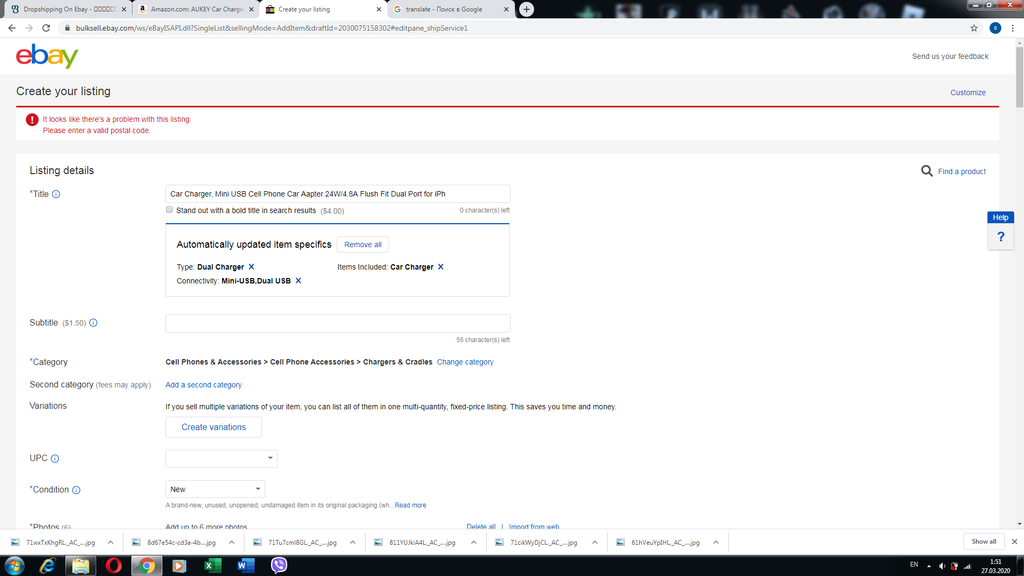This screenshot has height=576, width=1024.
Task: Open UPC info icon
Action: [55, 458]
